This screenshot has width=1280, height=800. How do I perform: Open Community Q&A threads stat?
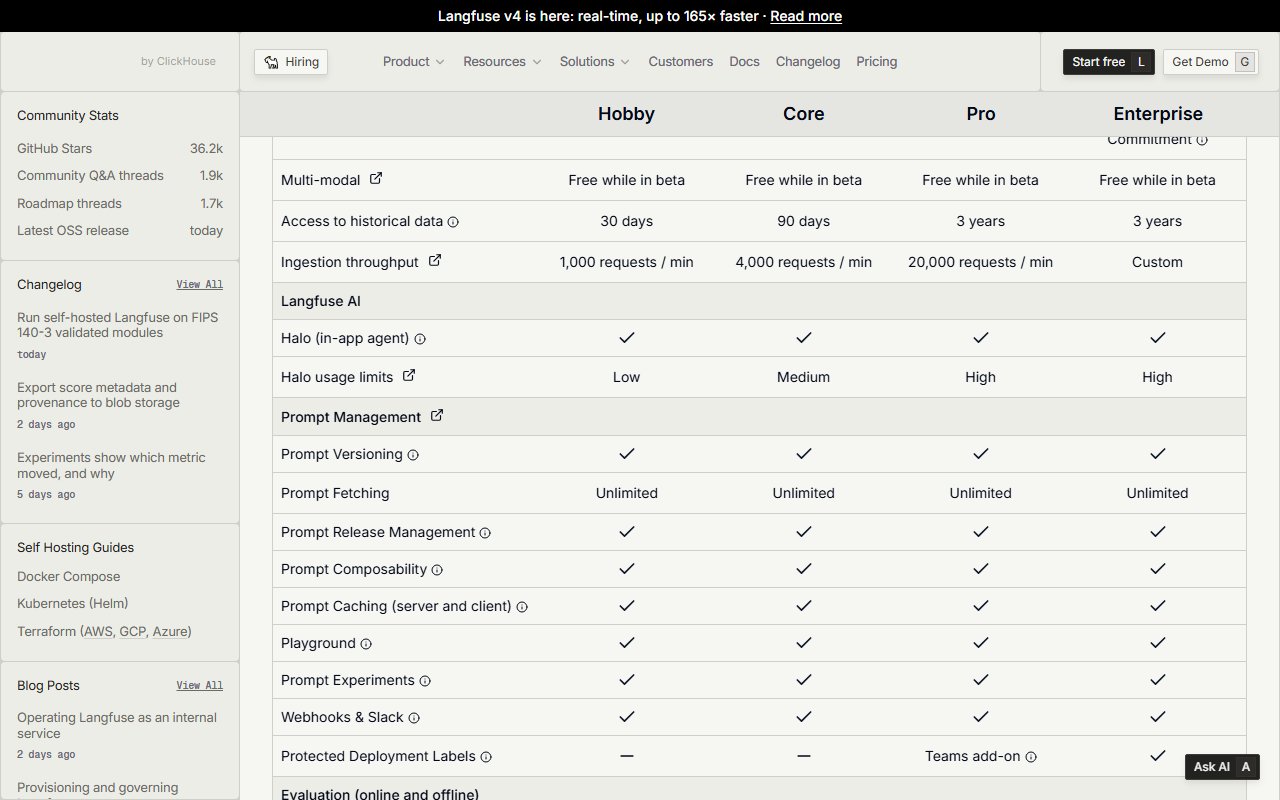(120, 176)
